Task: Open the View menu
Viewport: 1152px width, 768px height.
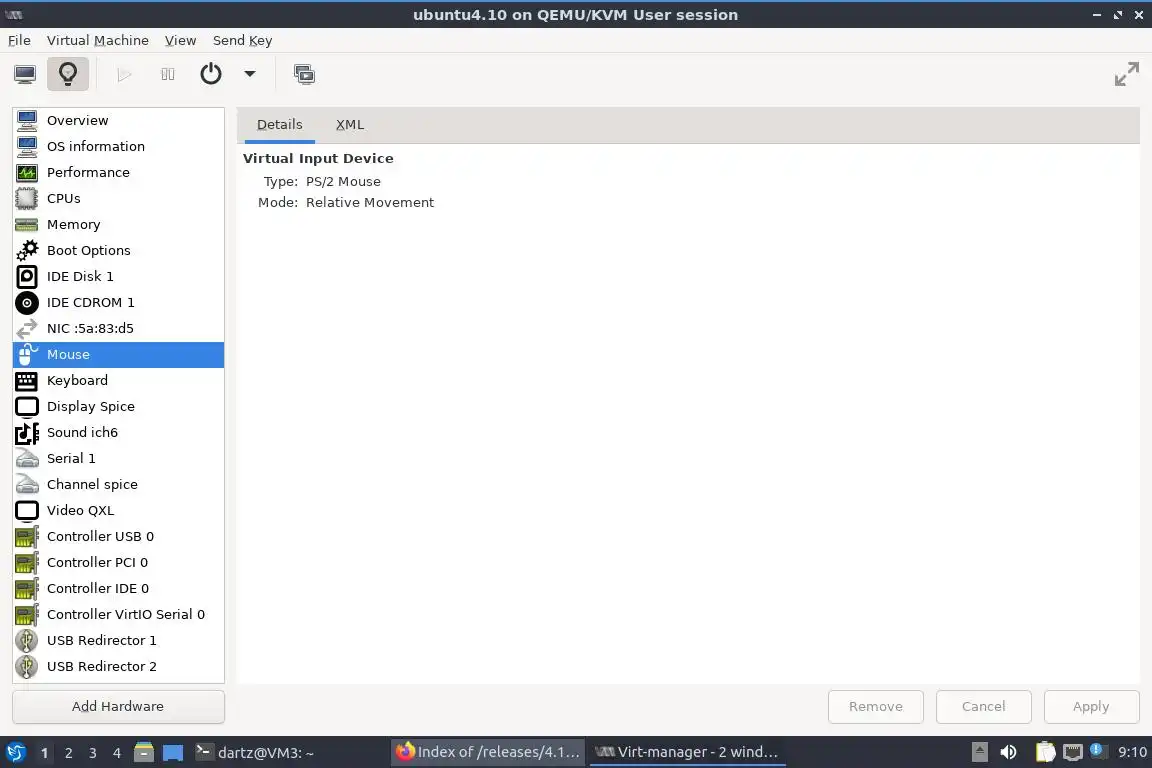Action: point(180,40)
